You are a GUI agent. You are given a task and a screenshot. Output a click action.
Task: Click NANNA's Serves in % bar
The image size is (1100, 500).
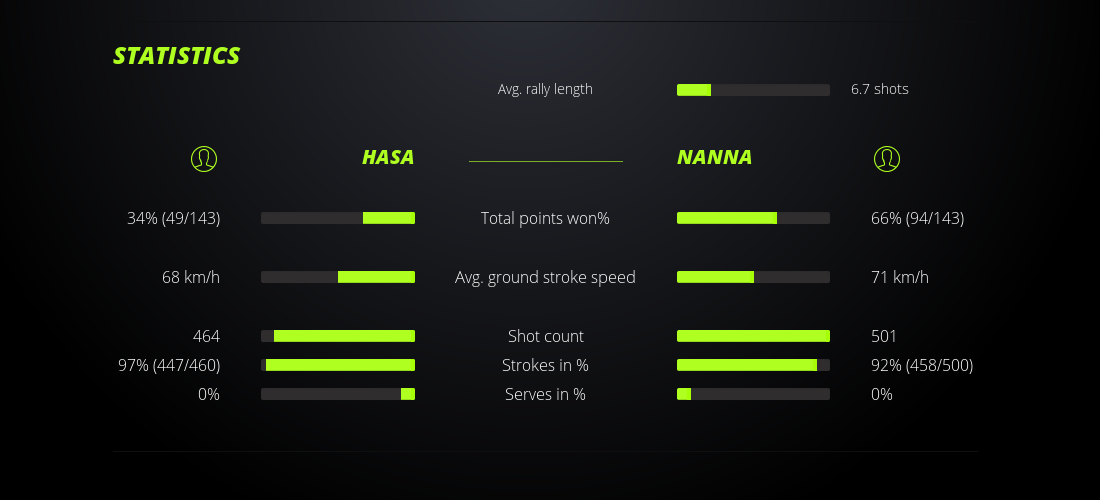click(753, 394)
